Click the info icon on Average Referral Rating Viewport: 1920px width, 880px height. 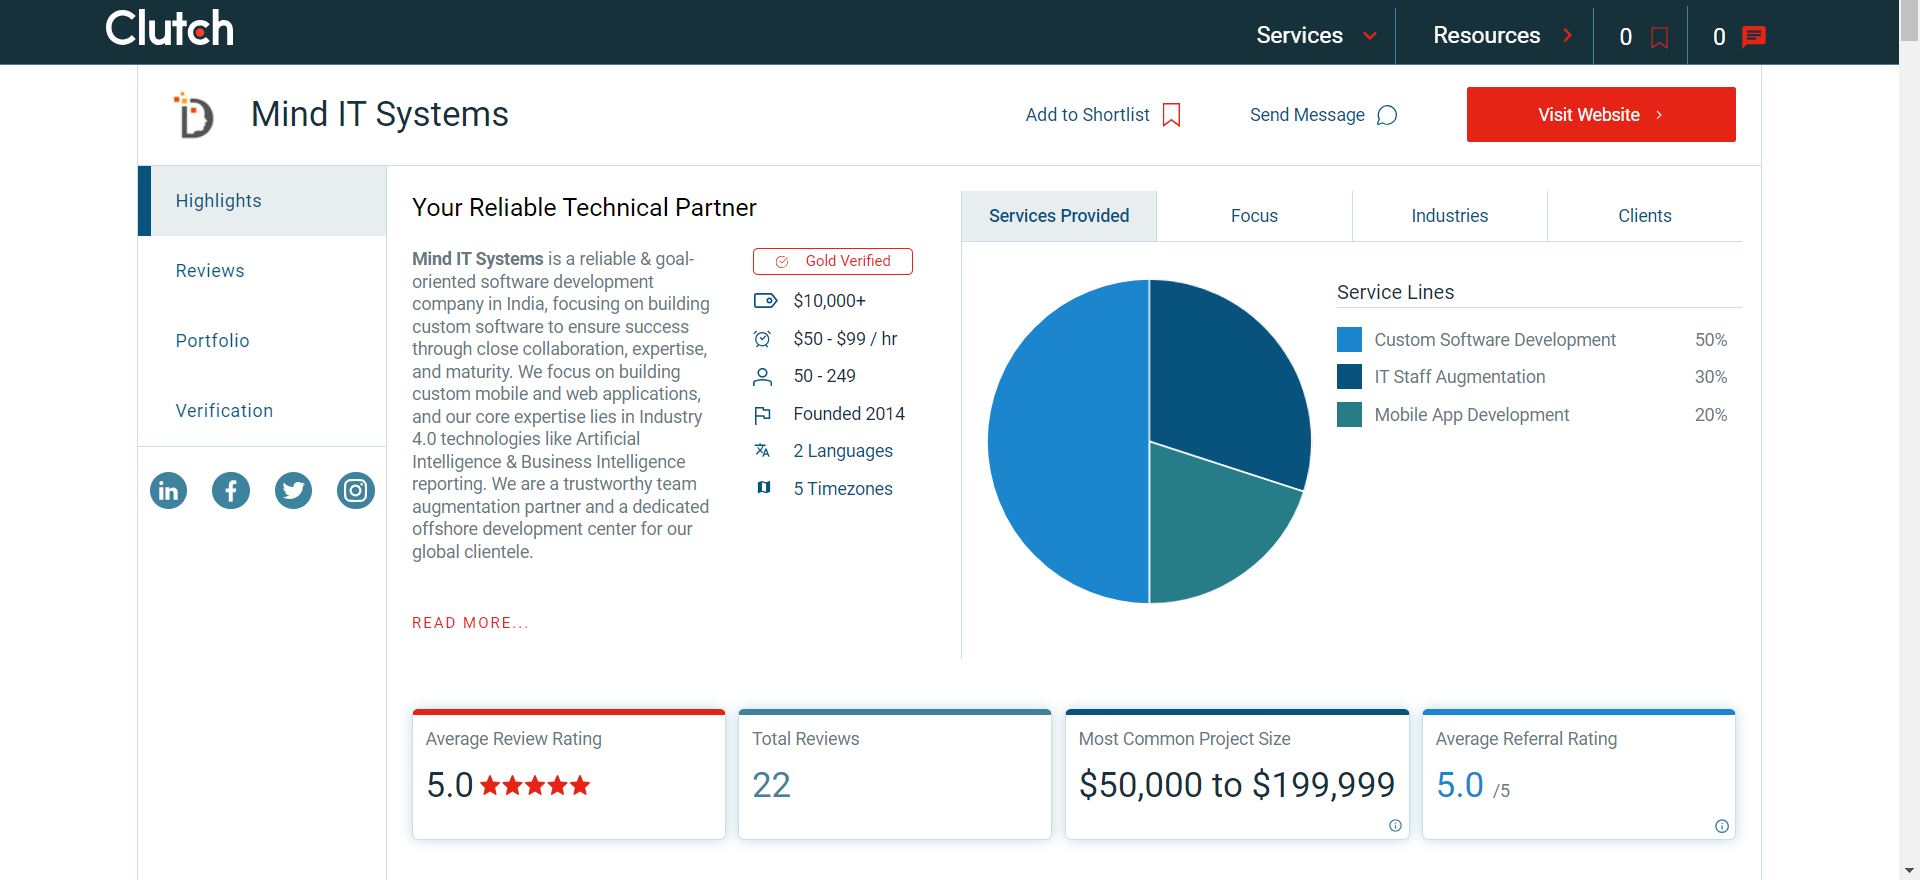1721,826
